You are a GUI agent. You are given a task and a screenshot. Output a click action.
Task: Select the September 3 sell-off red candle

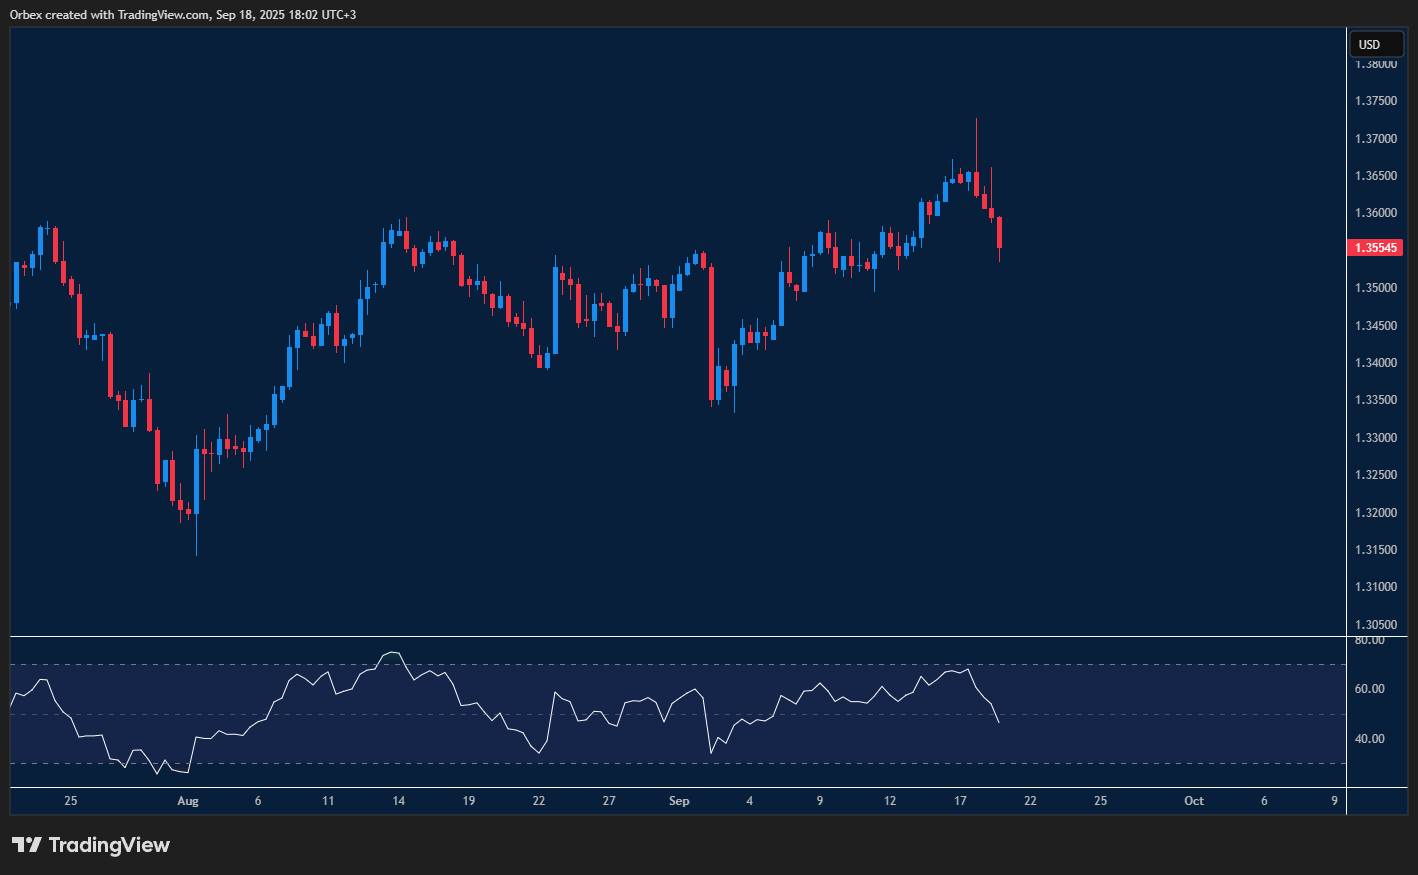pos(712,330)
